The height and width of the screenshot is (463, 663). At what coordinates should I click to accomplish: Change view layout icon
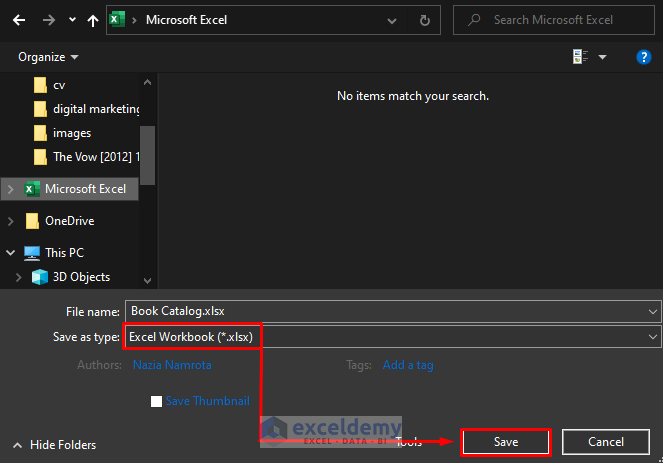click(x=580, y=57)
